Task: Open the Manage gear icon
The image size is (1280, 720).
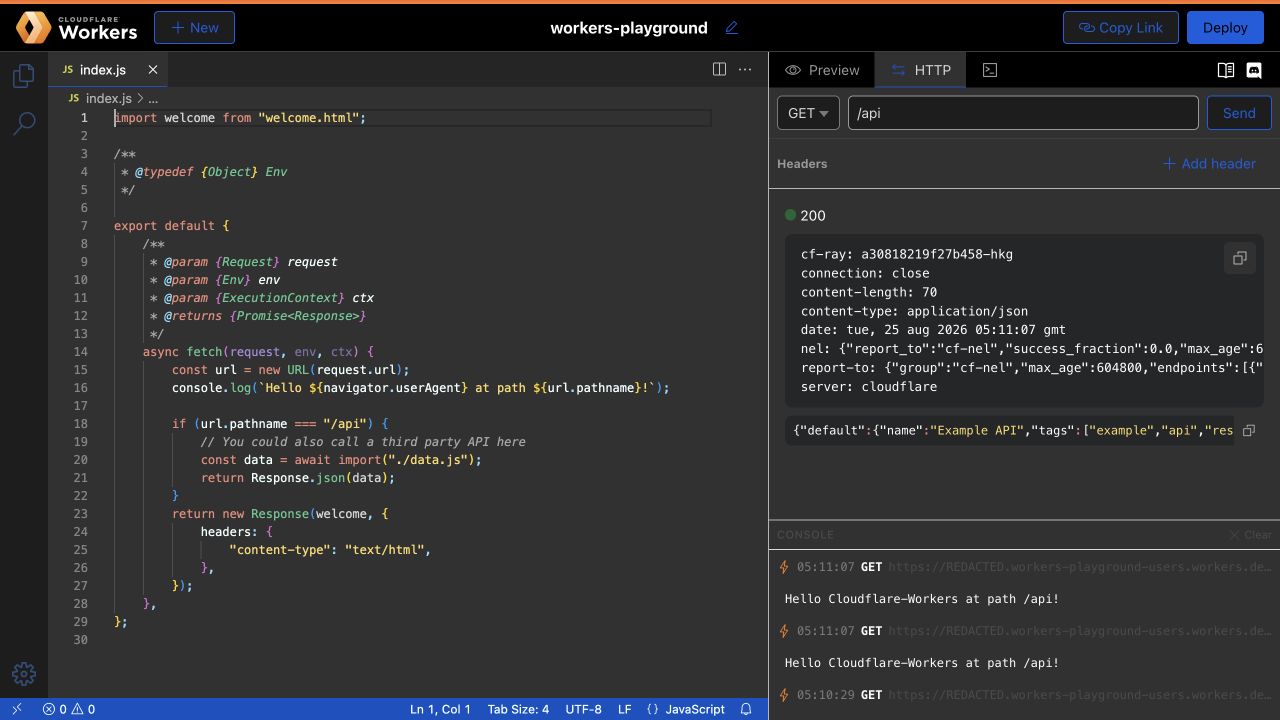Action: (24, 674)
